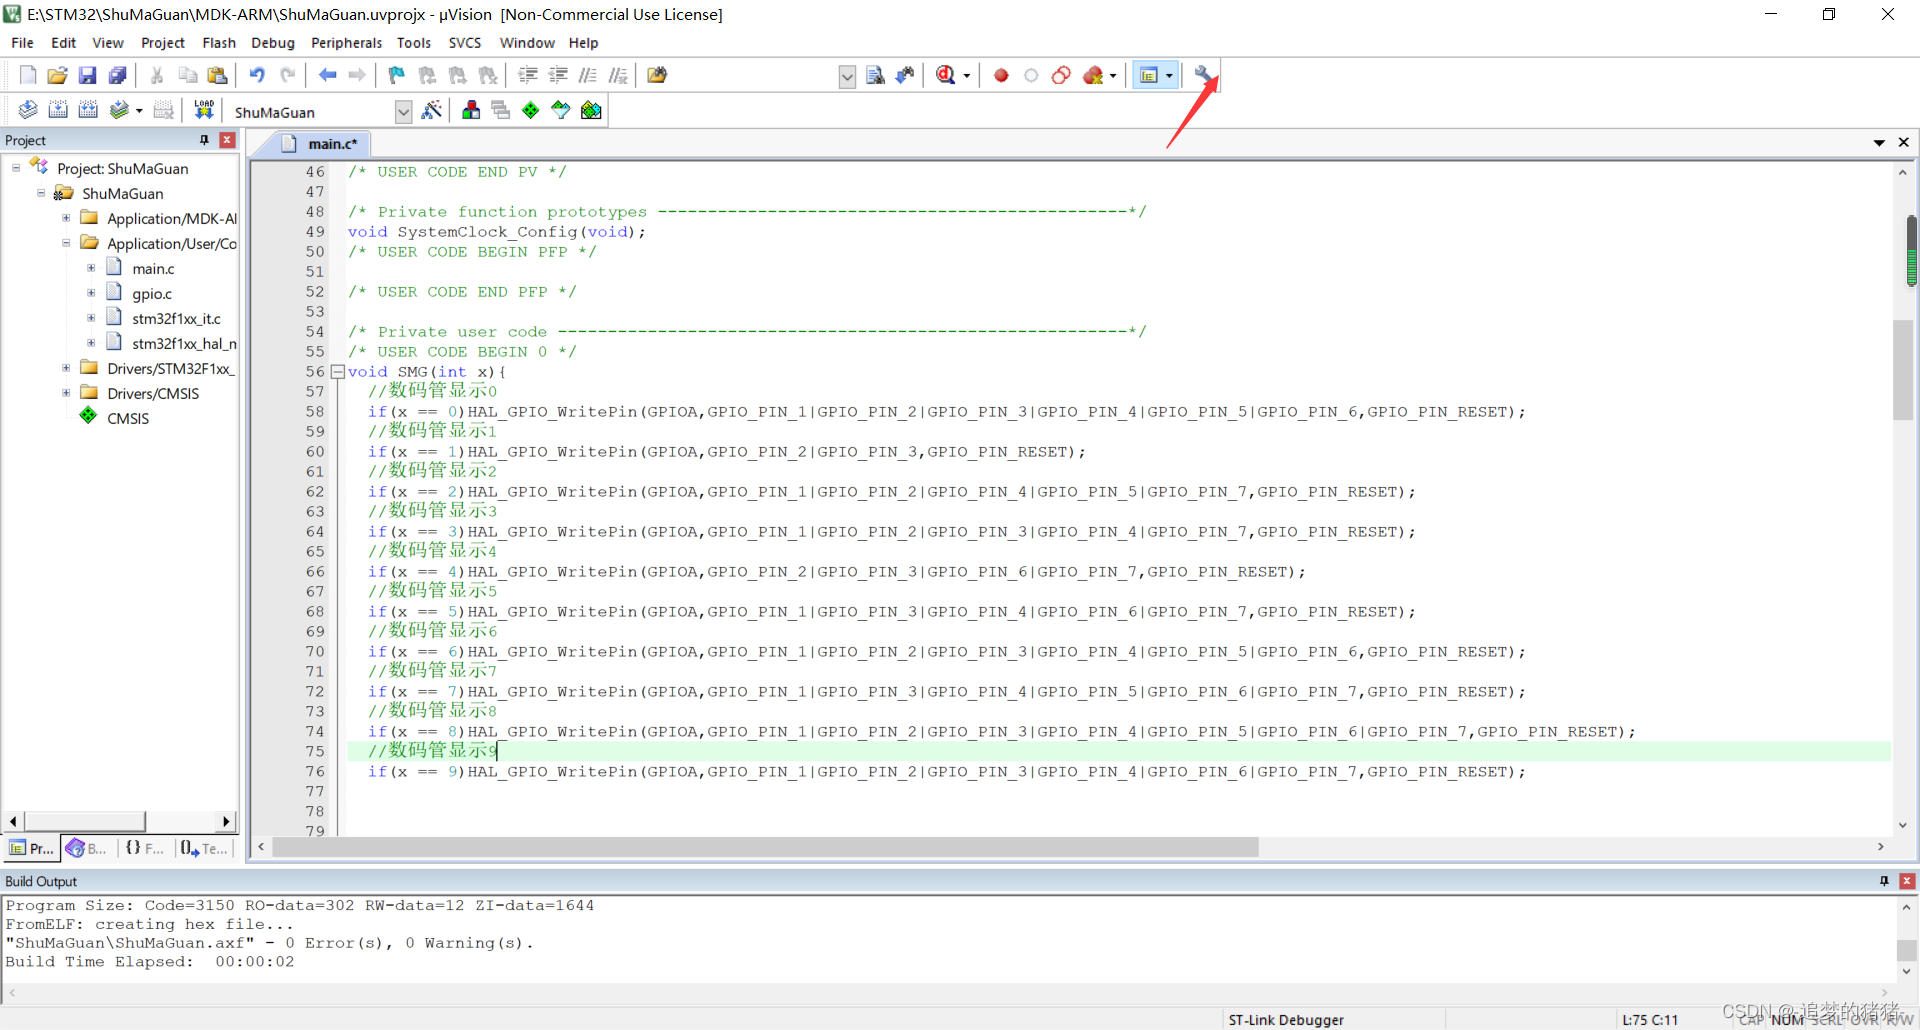1920x1030 pixels.
Task: Select the CMSIS component in project tree
Action: pos(128,419)
